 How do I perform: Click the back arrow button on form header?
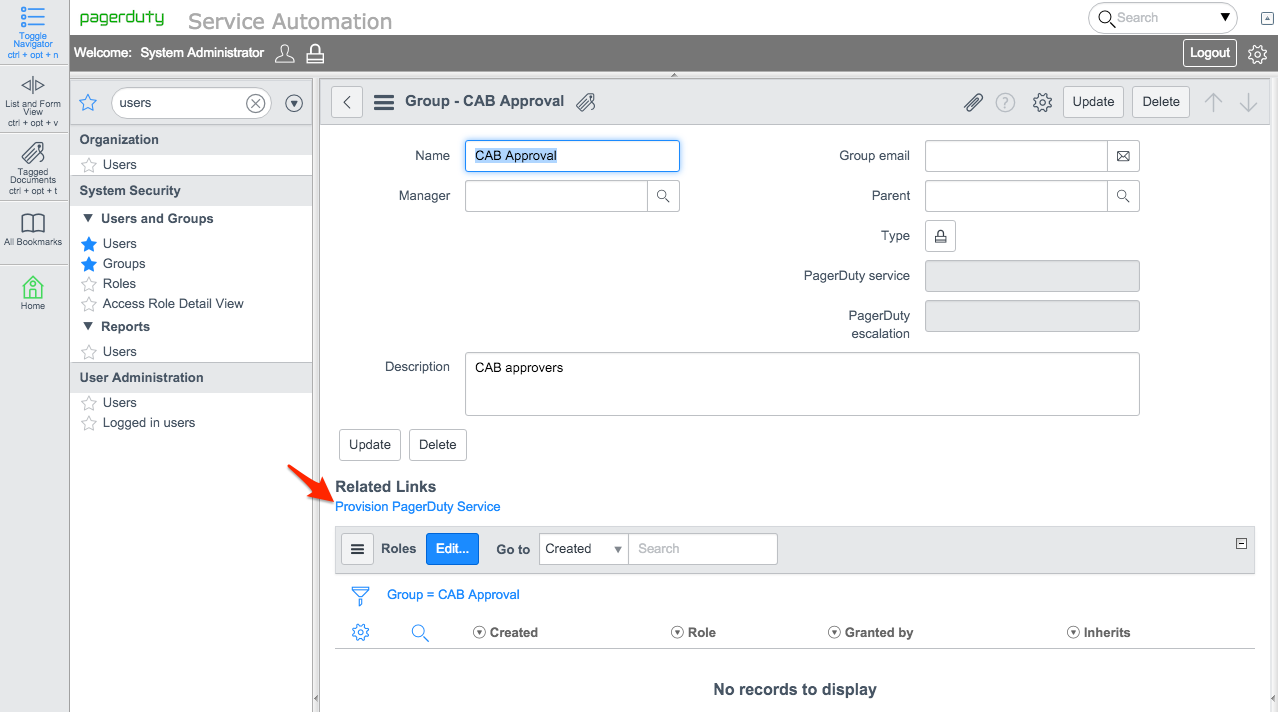[x=347, y=102]
